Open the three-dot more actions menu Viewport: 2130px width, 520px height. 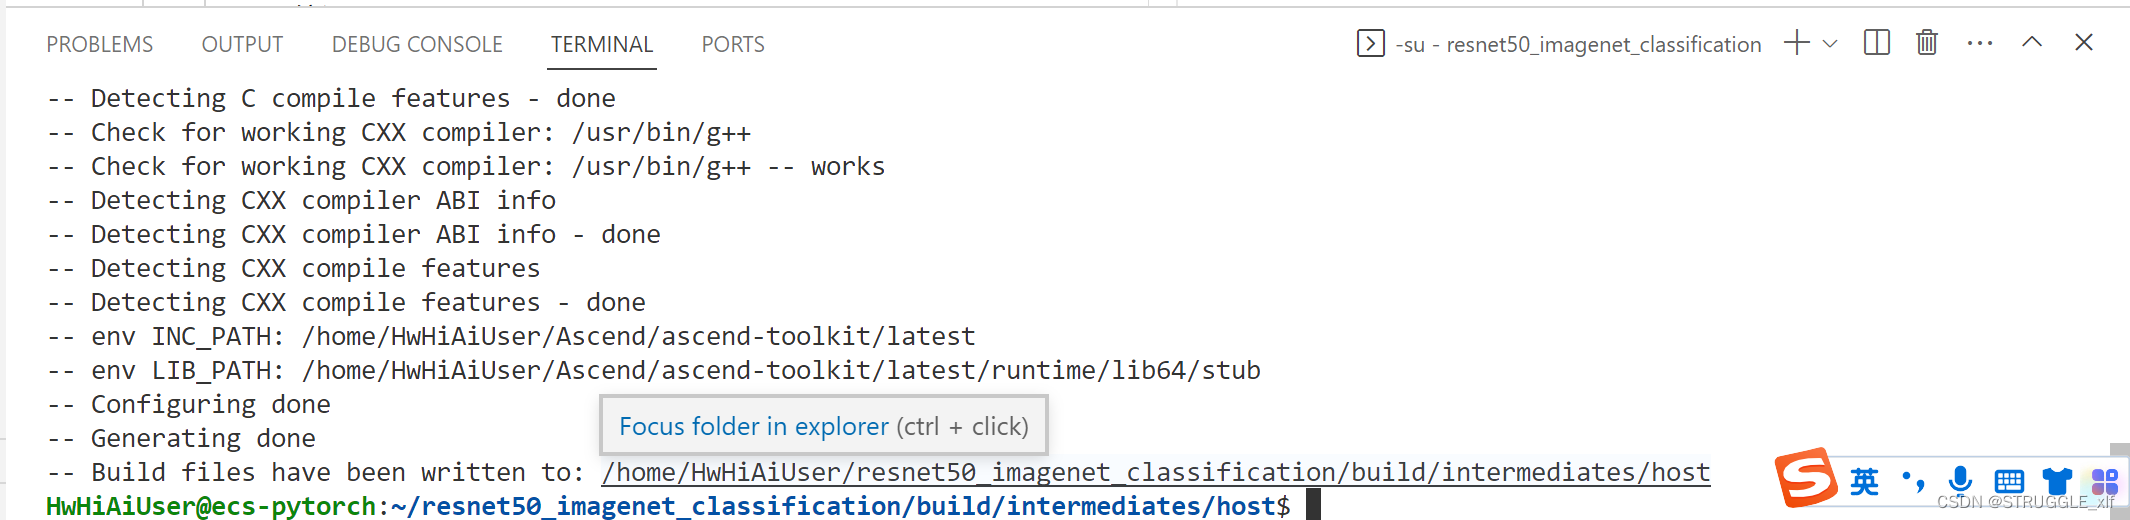point(1980,43)
